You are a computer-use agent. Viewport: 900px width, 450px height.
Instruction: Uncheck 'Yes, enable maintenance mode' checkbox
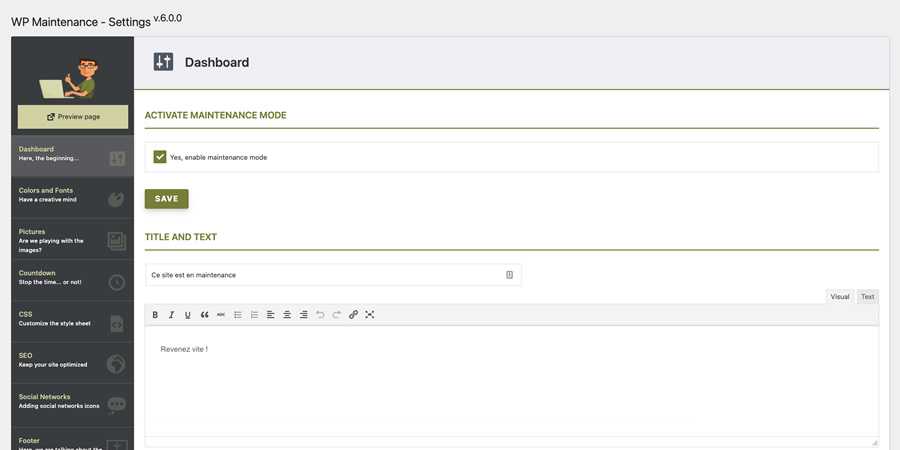tap(160, 157)
